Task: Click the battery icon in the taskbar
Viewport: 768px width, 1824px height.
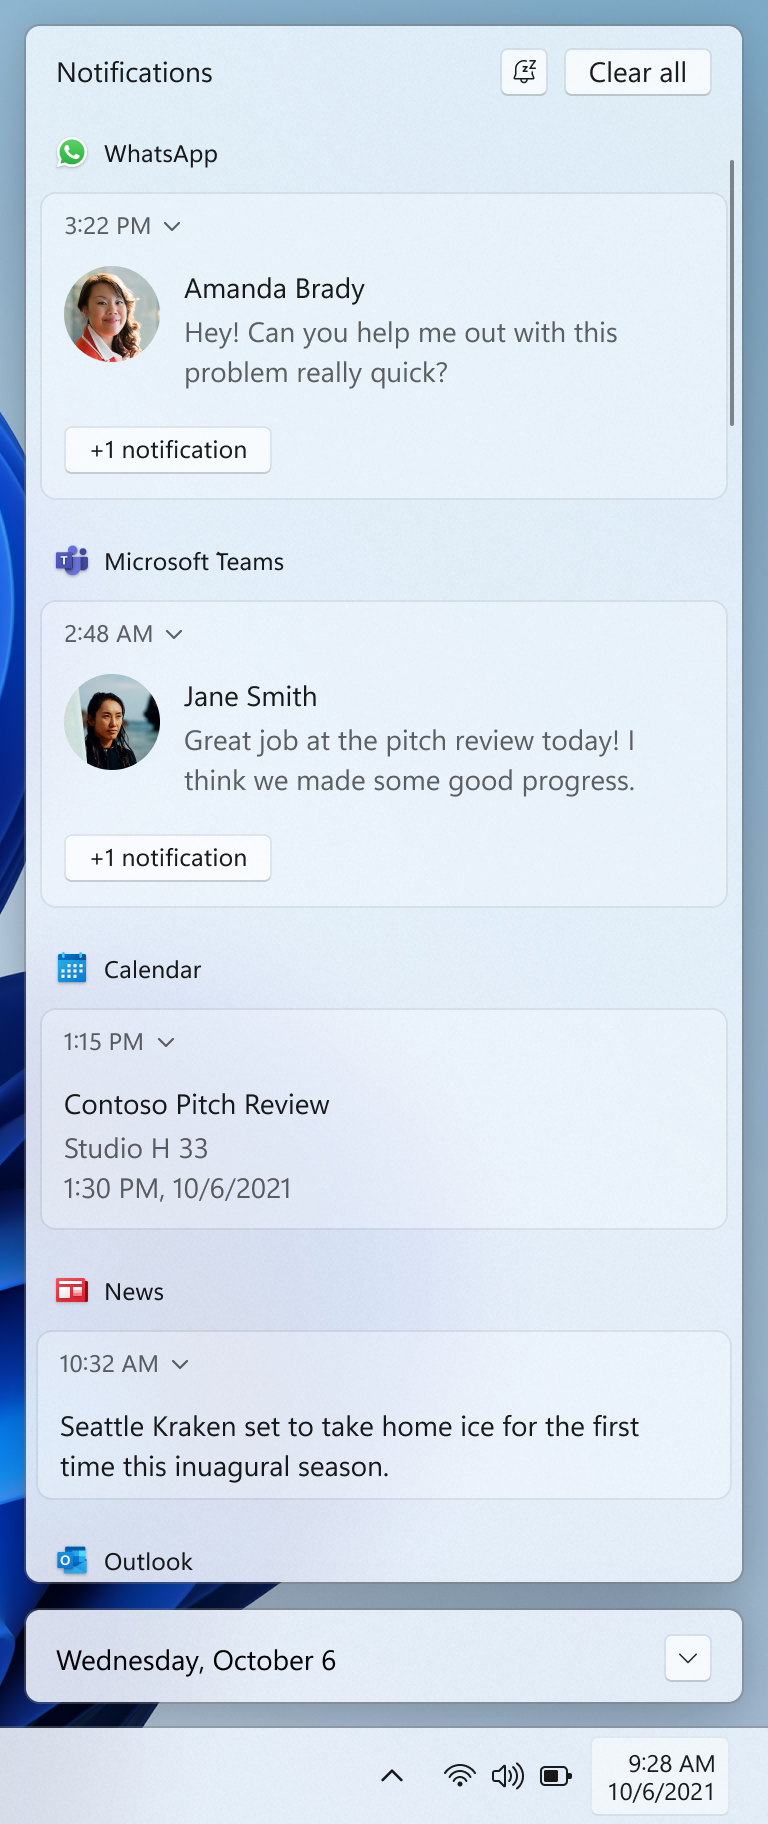Action: tap(556, 1776)
